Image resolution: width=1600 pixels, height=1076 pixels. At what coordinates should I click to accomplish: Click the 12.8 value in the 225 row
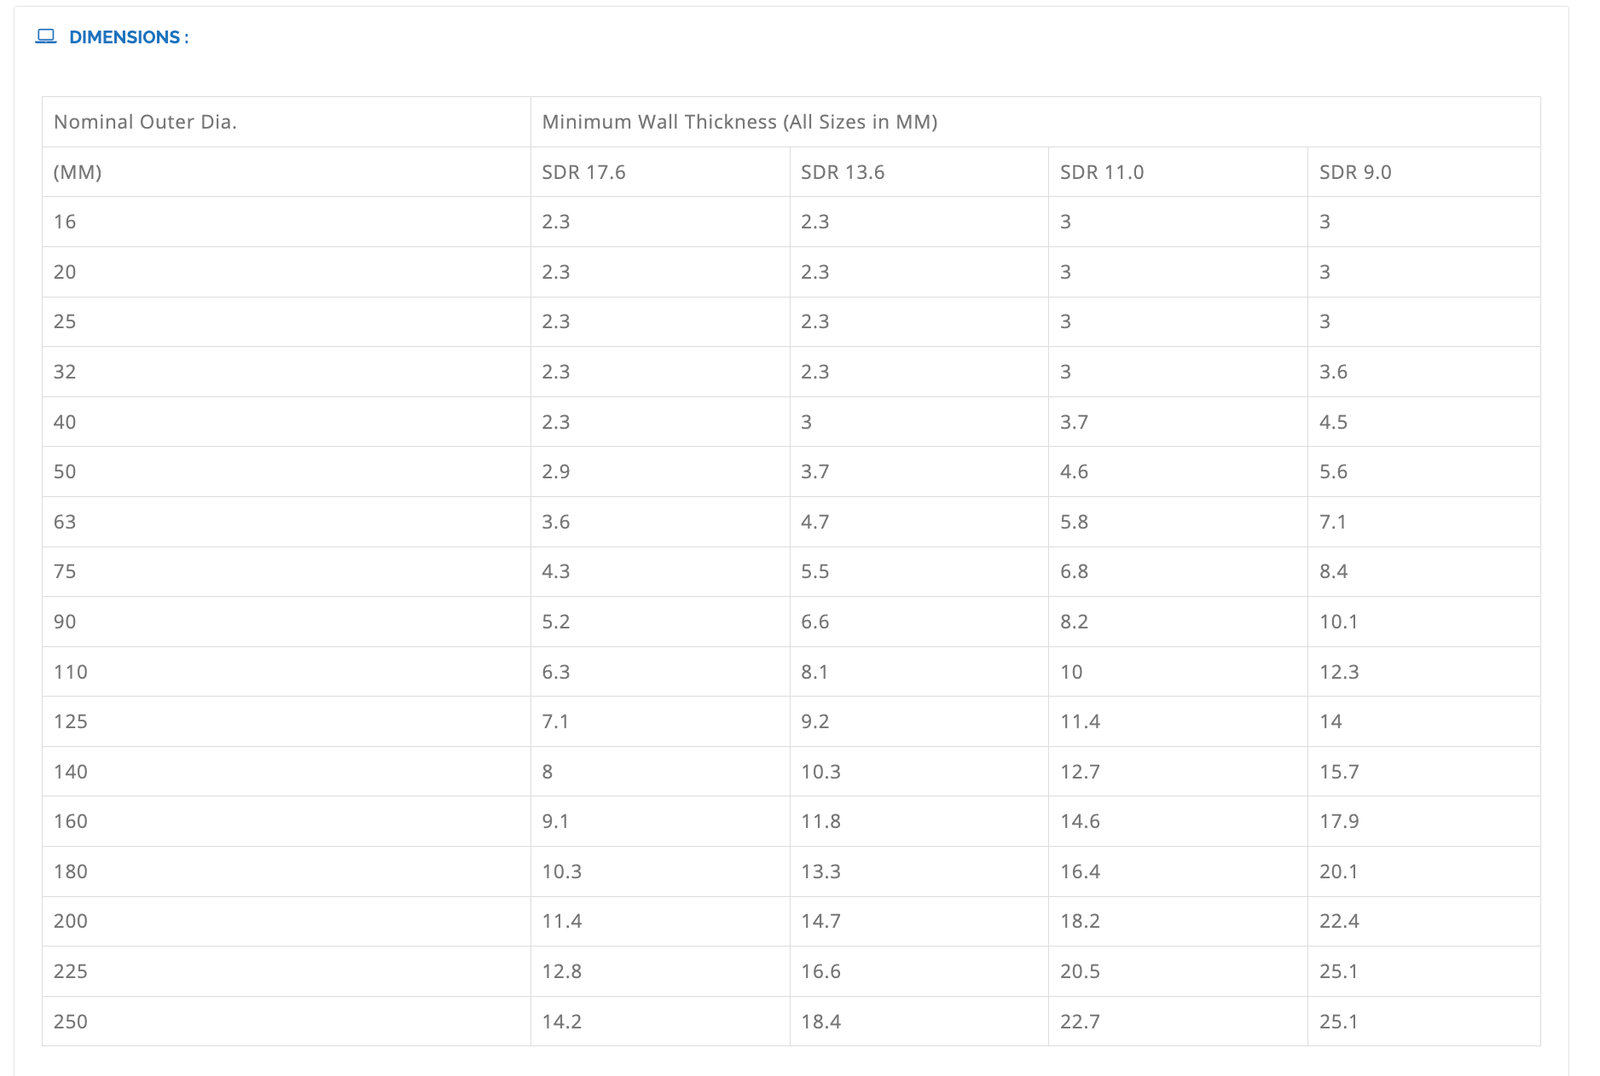[561, 972]
